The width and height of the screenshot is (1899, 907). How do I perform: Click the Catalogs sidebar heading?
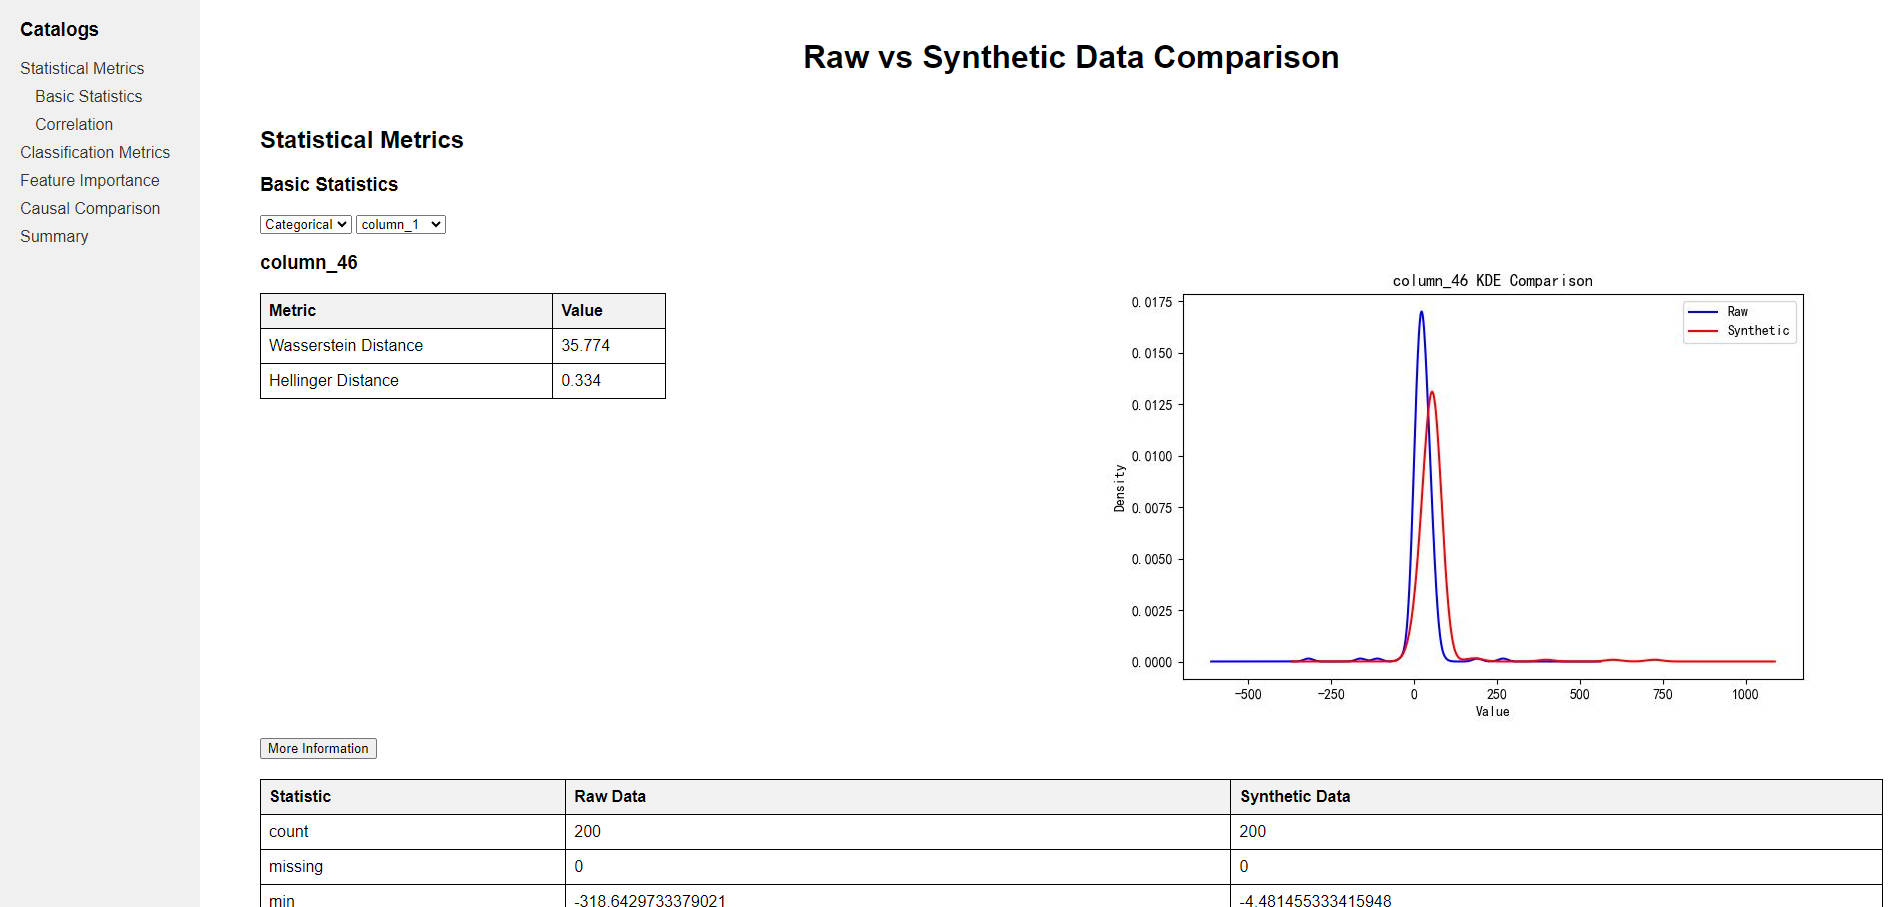tap(59, 29)
